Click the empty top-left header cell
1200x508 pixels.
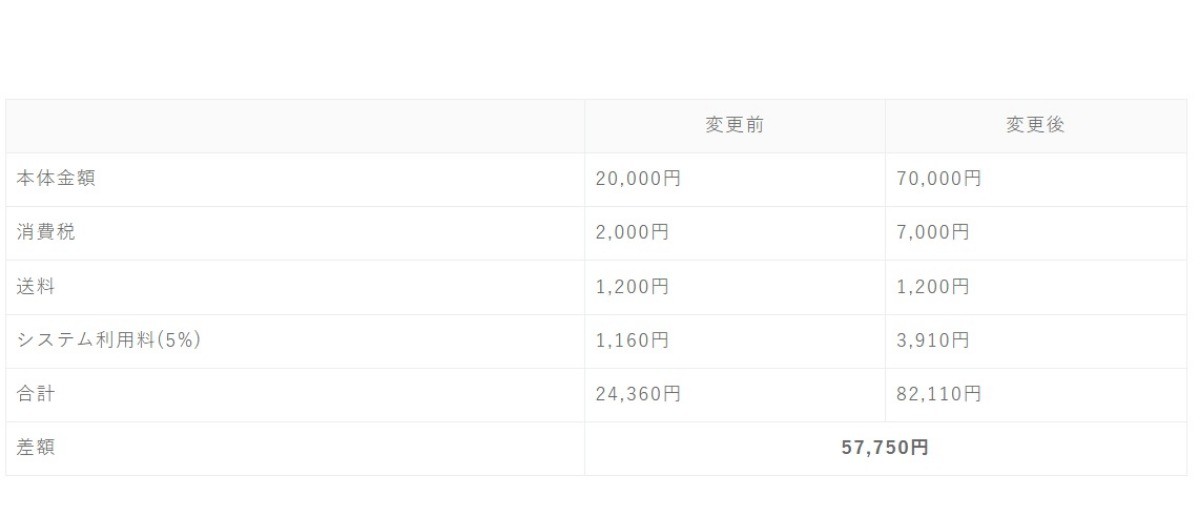pos(295,126)
